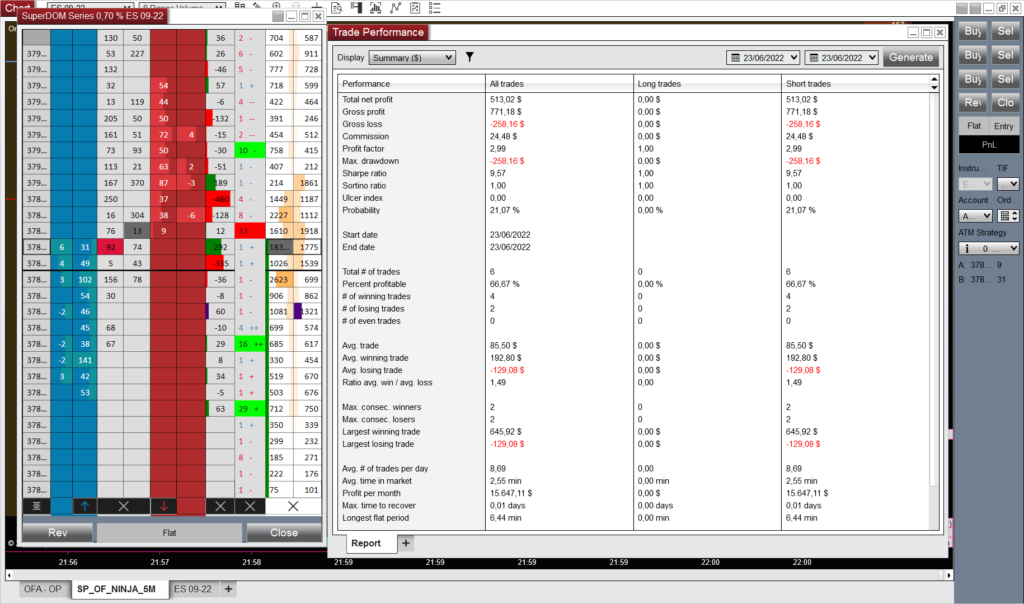Click the Generate button
Viewport: 1024px width, 604px height.
(911, 57)
